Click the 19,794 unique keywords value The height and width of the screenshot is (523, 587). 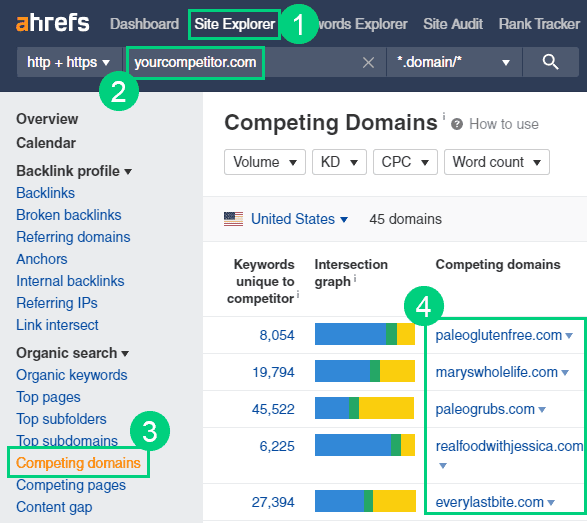pyautogui.click(x=273, y=372)
